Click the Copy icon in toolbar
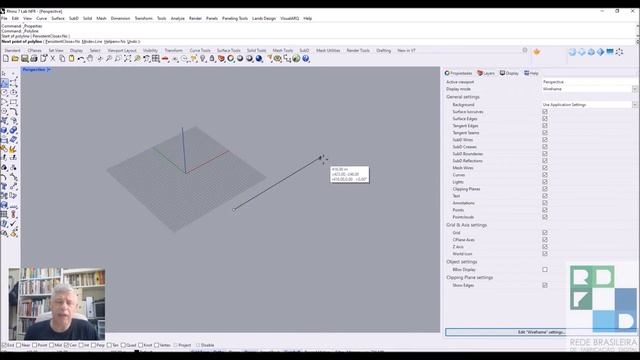The width and height of the screenshot is (640, 360). click(62, 59)
